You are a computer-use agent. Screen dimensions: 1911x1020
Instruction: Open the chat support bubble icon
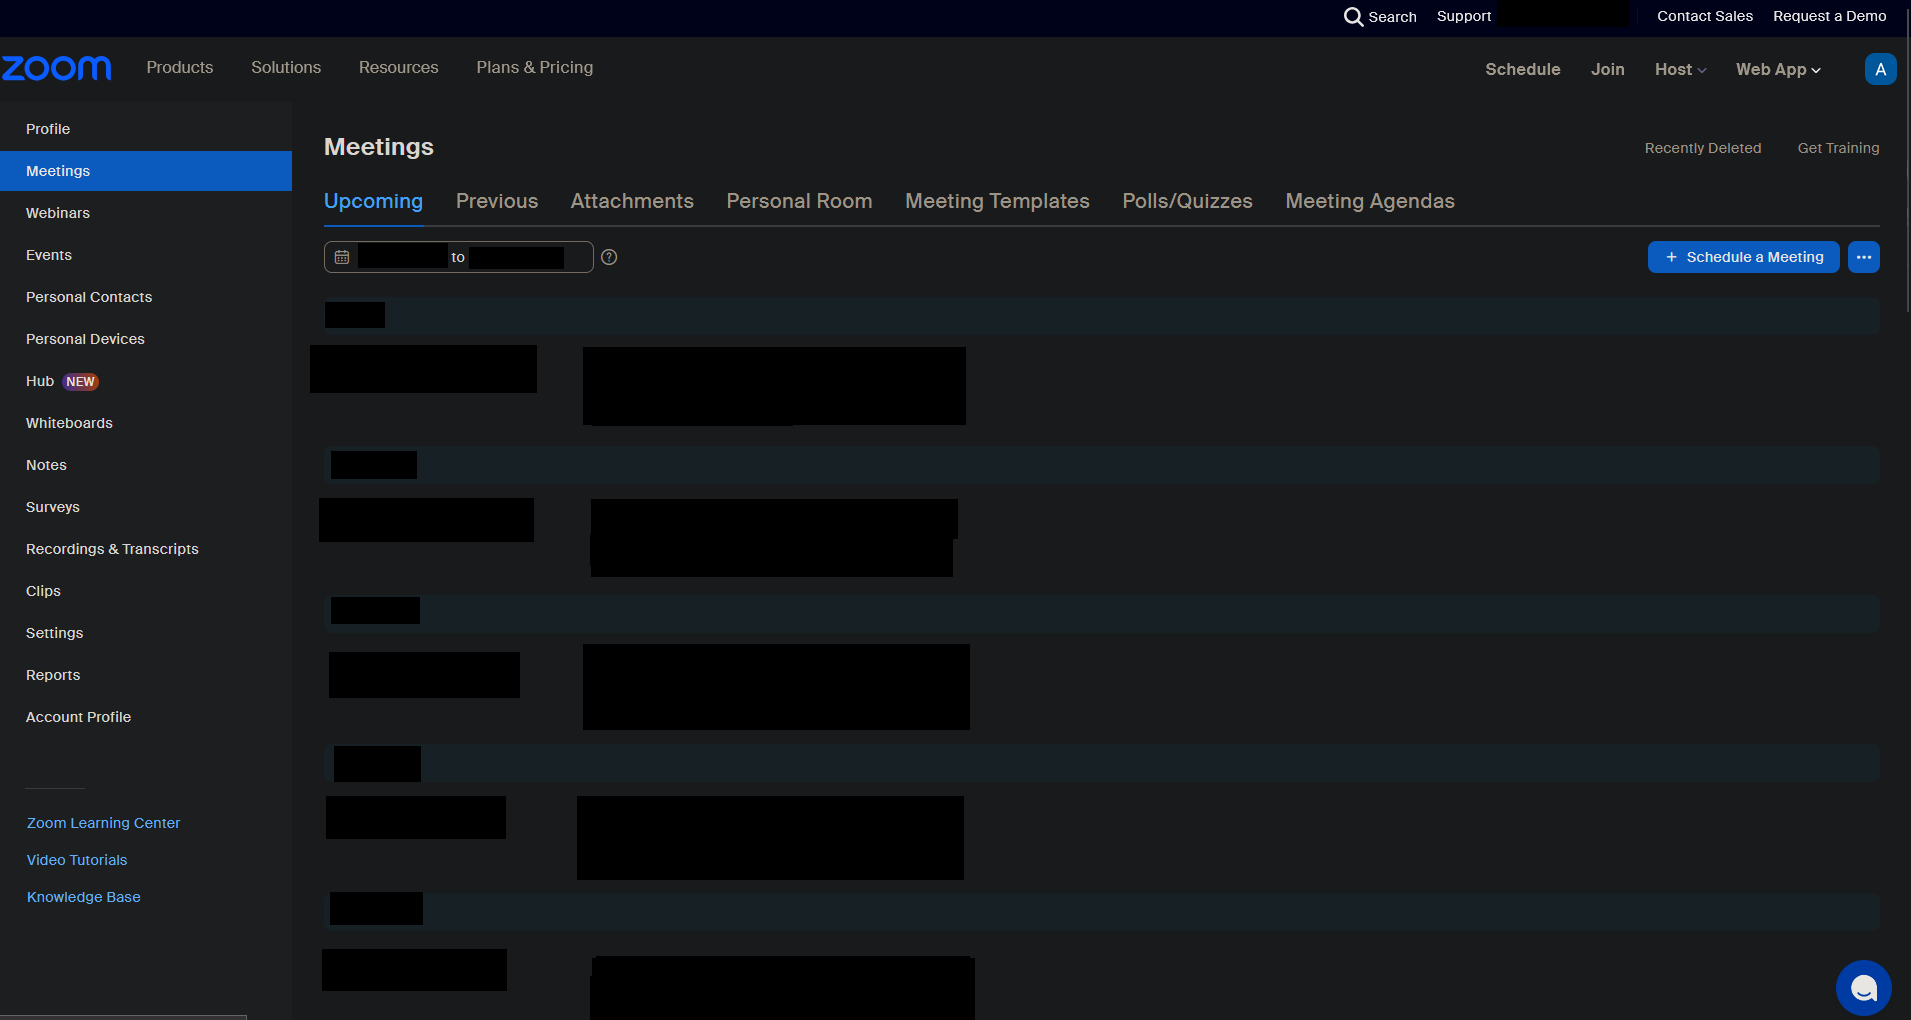point(1863,987)
